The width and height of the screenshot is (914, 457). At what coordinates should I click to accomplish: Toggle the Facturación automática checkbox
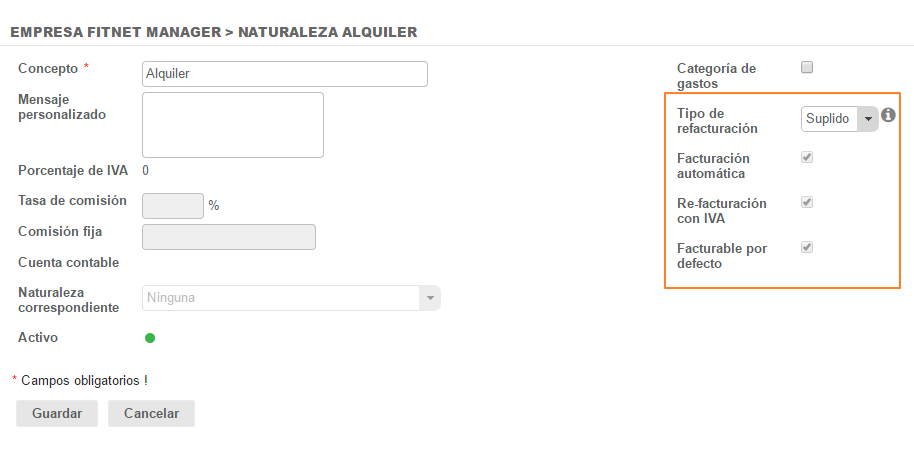pyautogui.click(x=807, y=157)
